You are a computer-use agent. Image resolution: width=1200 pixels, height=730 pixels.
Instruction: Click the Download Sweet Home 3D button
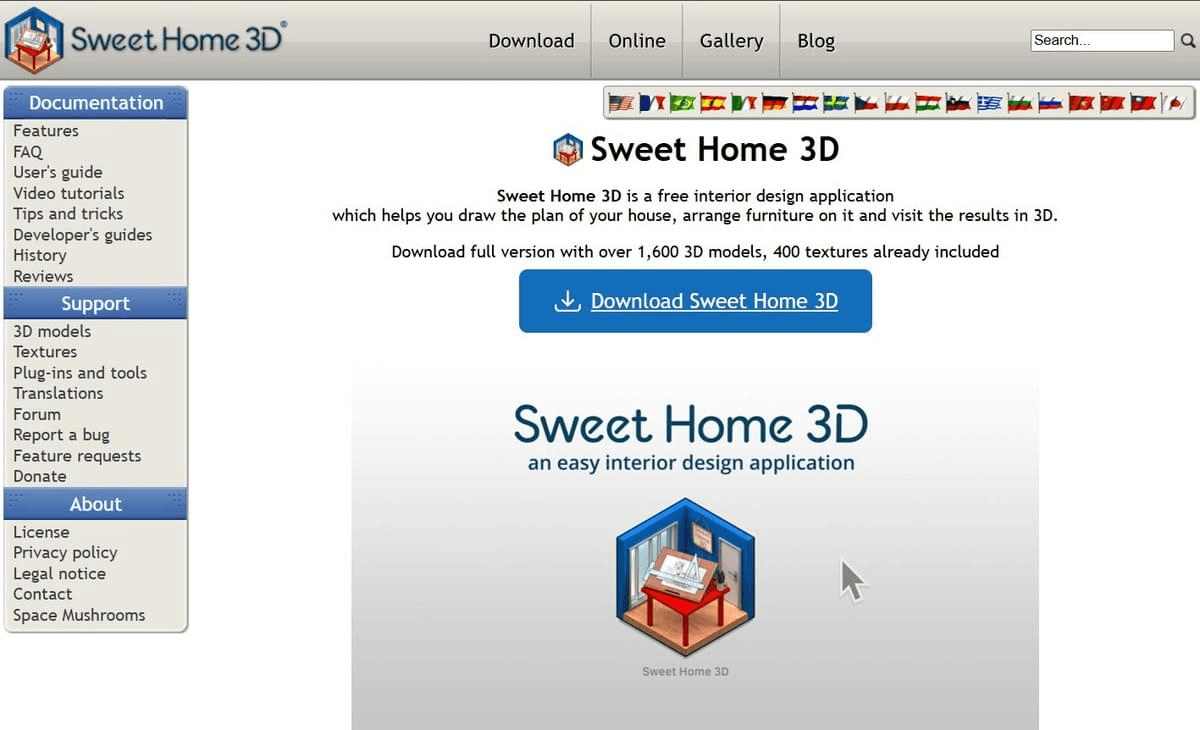(x=695, y=301)
